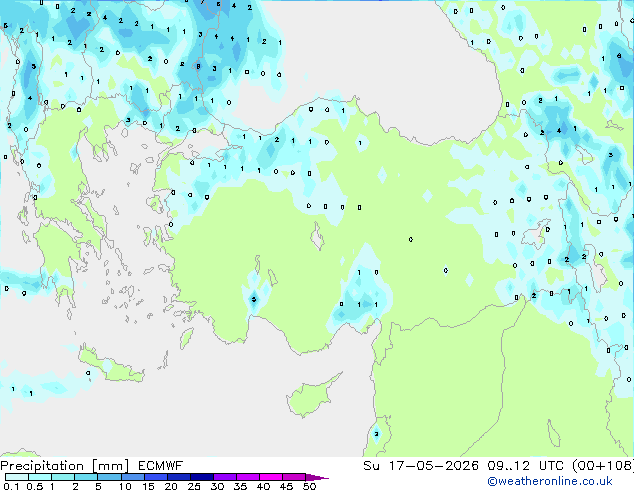Click the above-50 mm arrow legend tip
The image size is (634, 490).
click(x=317, y=477)
